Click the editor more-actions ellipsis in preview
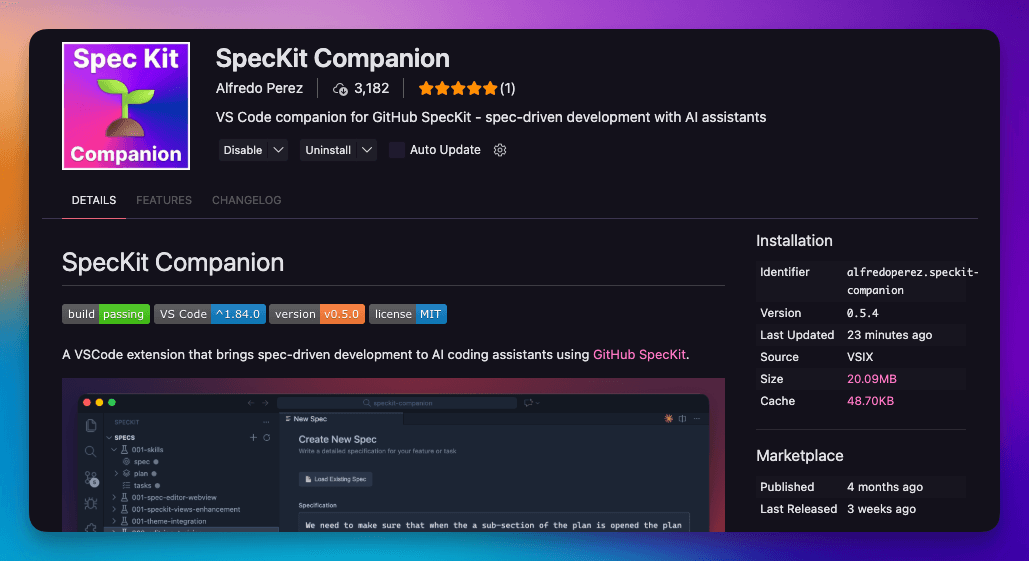 tap(697, 419)
